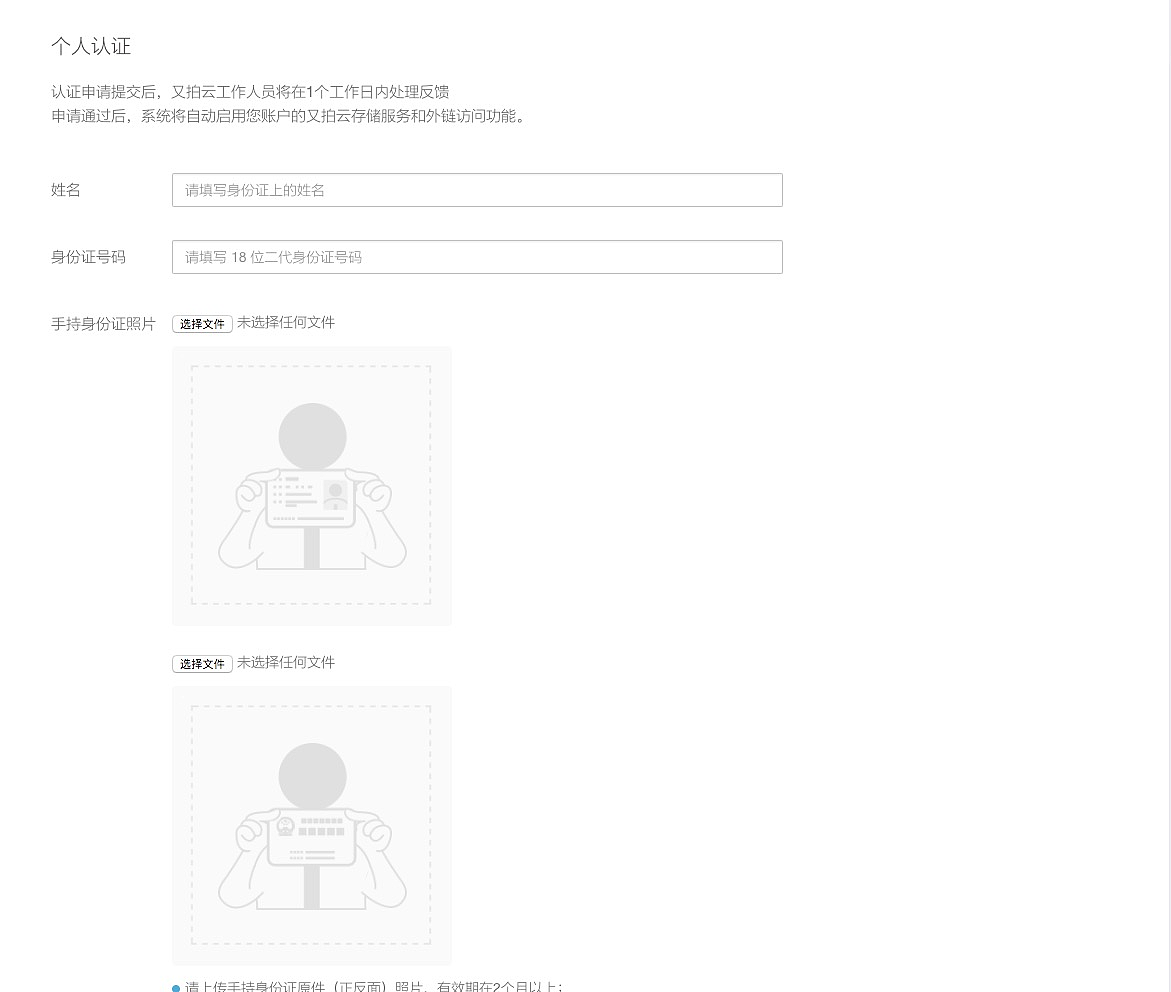
Task: Select the front-side ID photo placeholder
Action: point(311,486)
